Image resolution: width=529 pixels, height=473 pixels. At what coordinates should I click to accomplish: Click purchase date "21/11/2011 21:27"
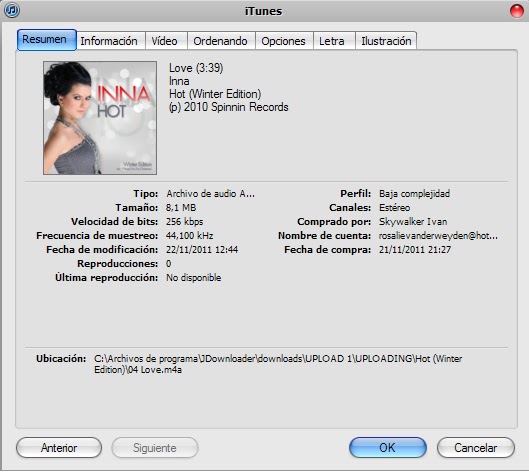pyautogui.click(x=415, y=250)
